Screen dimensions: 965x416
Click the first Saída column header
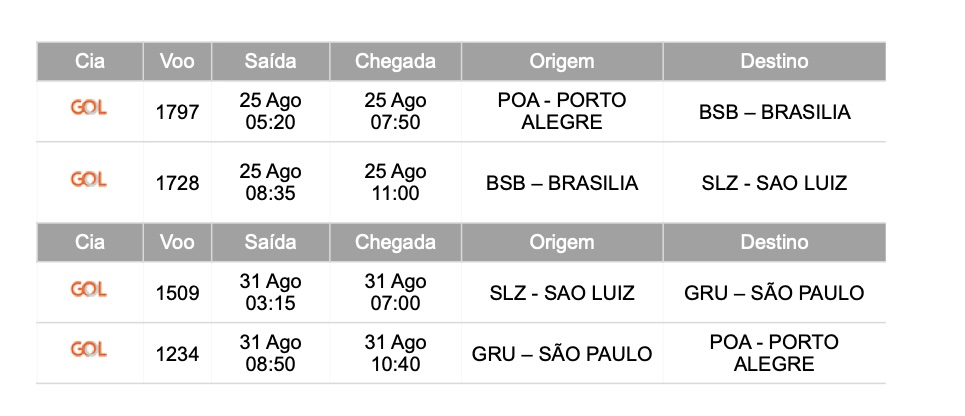[270, 61]
